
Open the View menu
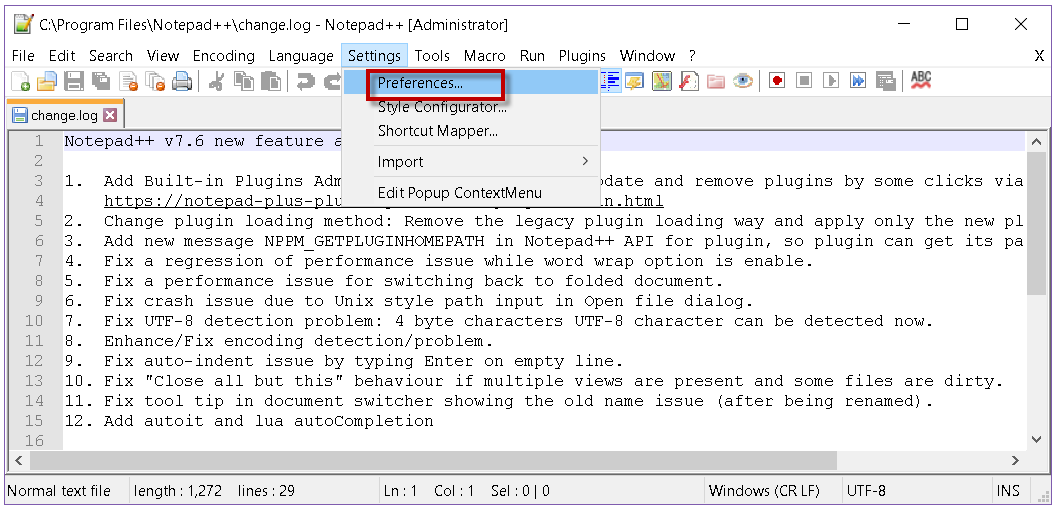pos(162,56)
